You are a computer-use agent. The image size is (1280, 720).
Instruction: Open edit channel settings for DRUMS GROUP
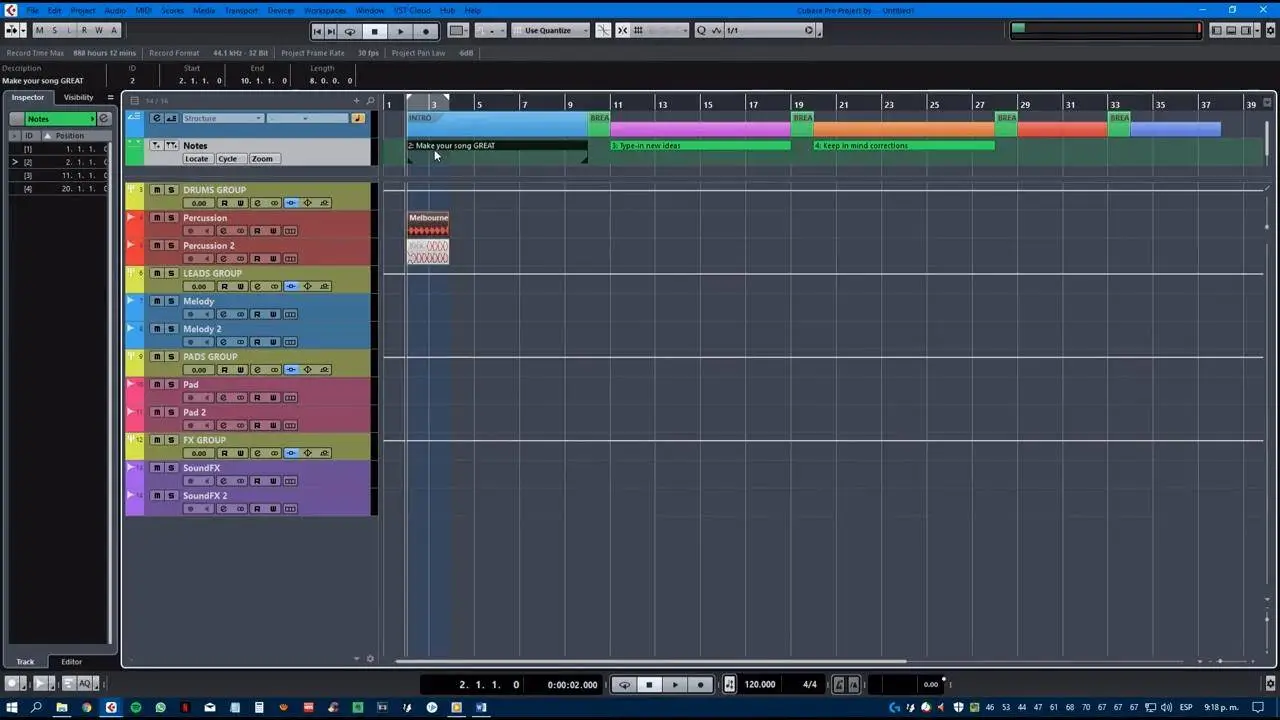coord(257,203)
